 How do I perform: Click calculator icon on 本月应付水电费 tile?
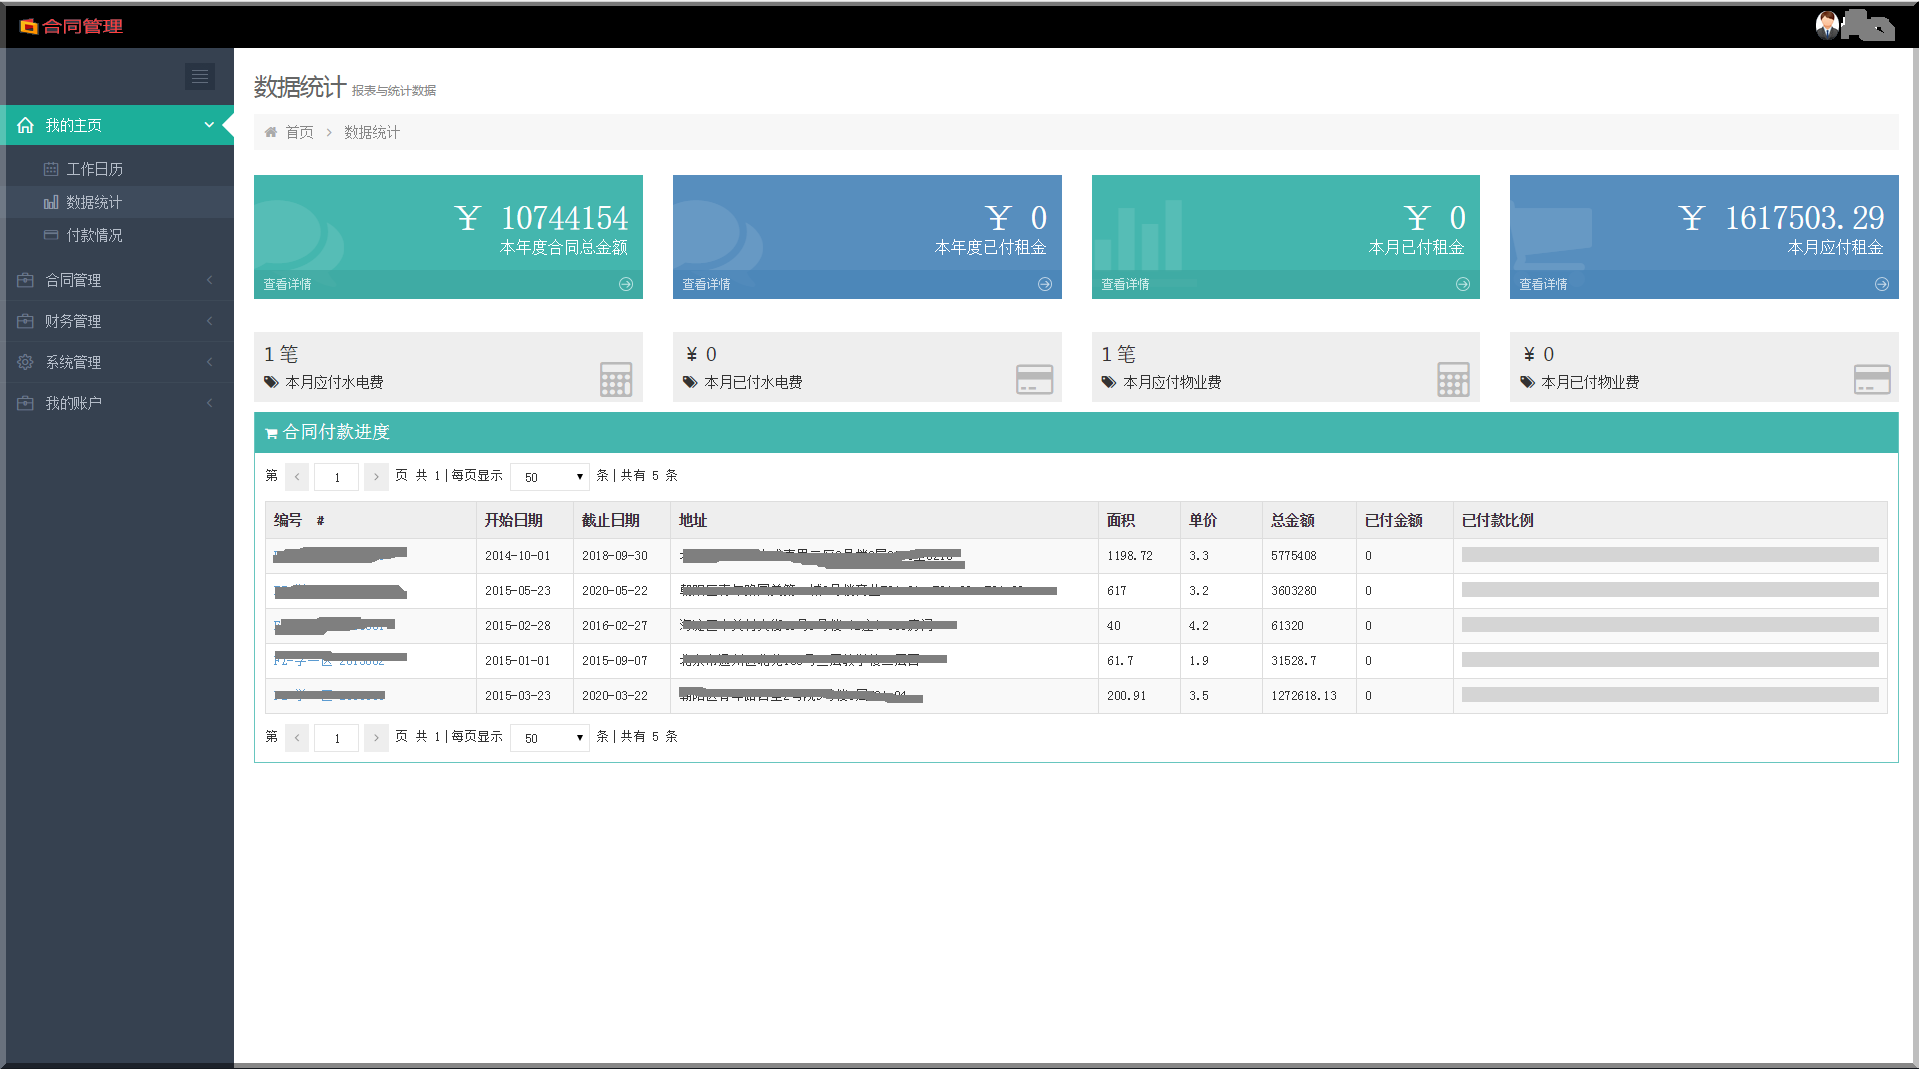tap(616, 379)
